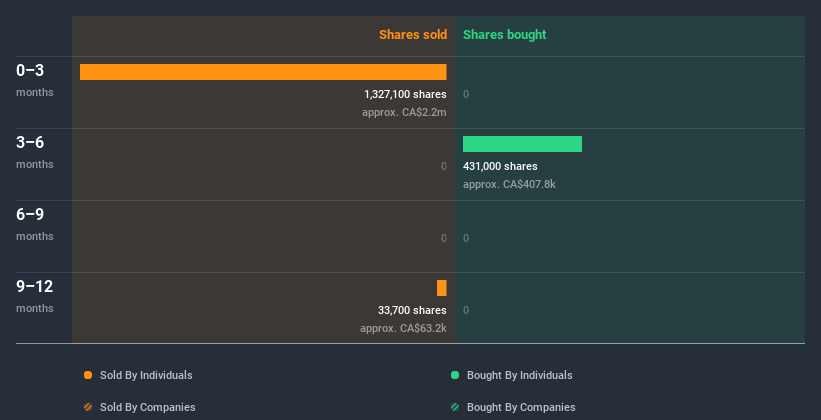Toggle the Sold By Companies legend label
Screen dimensions: 821x420
pyautogui.click(x=147, y=407)
